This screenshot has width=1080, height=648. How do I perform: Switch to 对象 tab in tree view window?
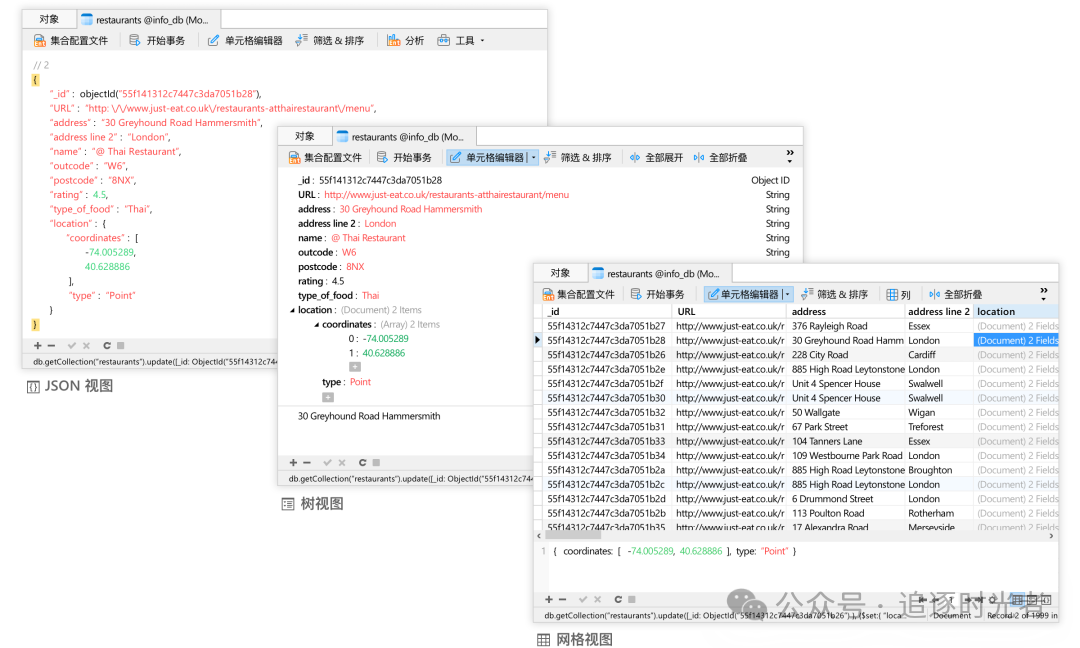[x=304, y=136]
